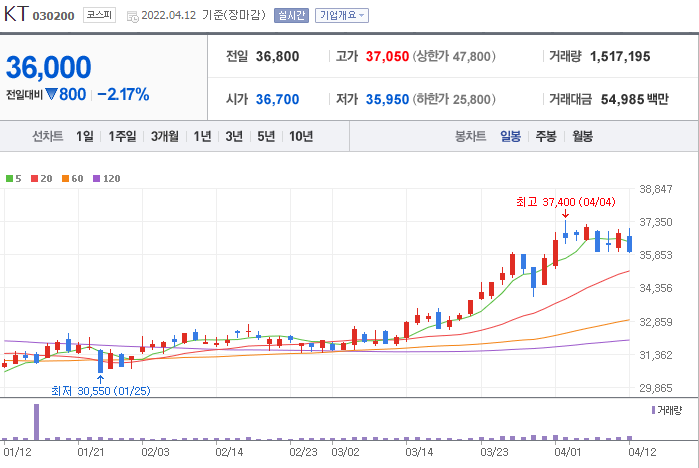
Task: Click the 고가 value 37,050
Action: point(387,57)
